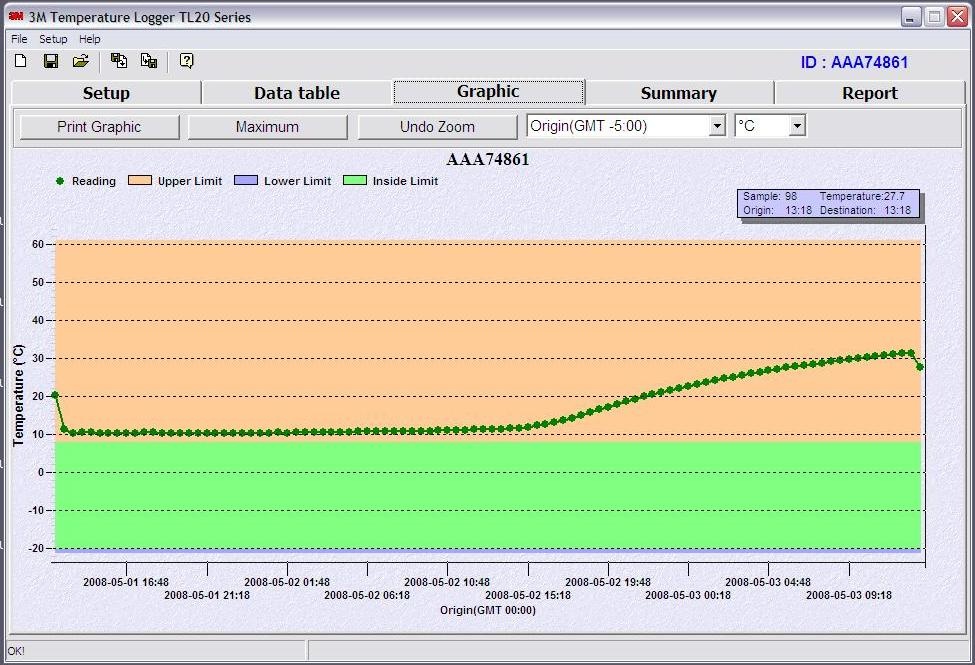975x665 pixels.
Task: Click the first logger transfer icon
Action: [119, 60]
